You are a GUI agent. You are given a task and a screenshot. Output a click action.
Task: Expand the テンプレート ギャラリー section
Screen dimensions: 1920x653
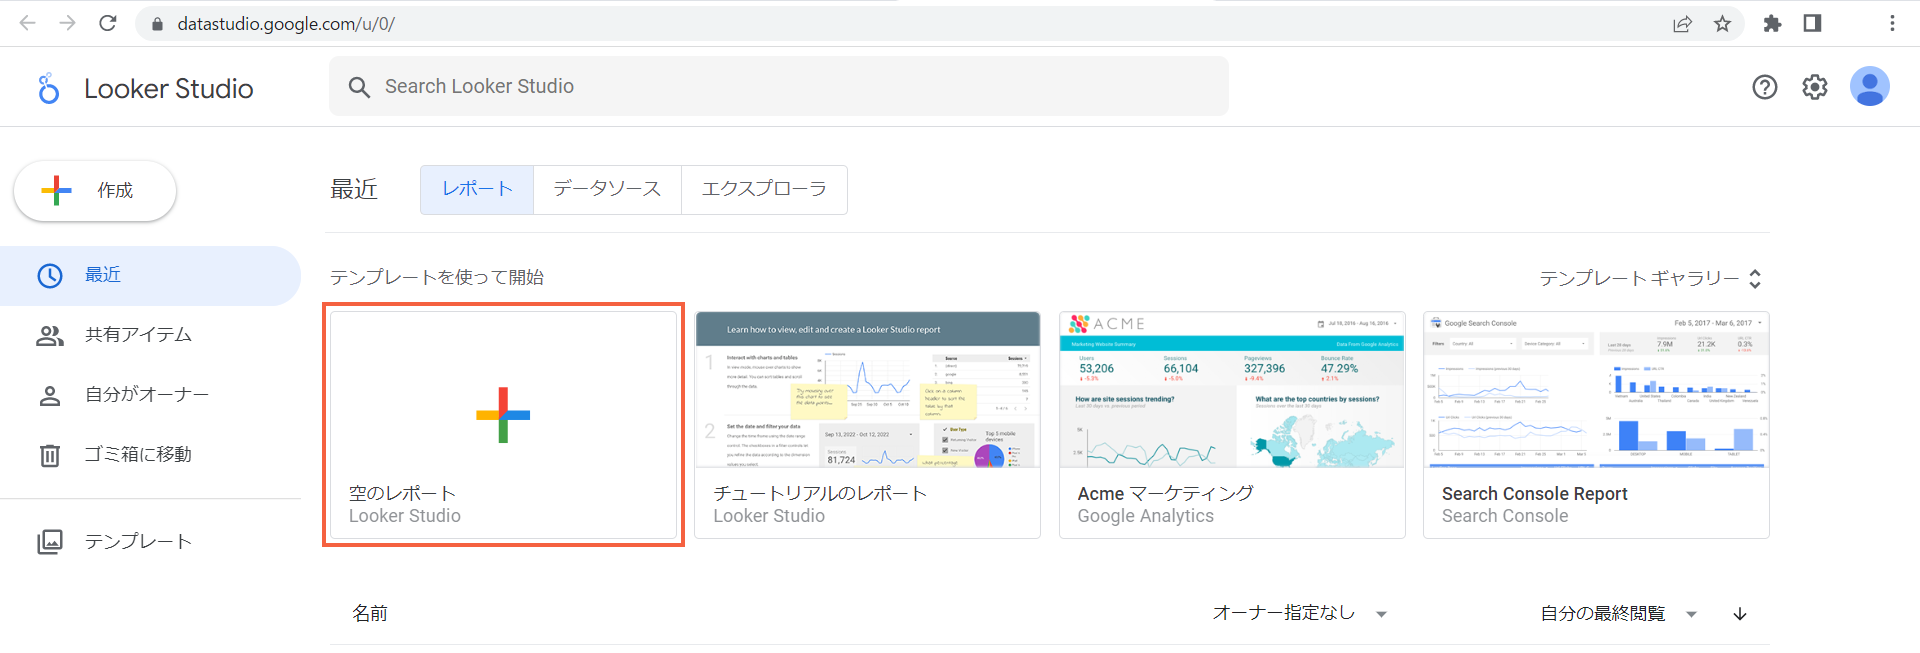pyautogui.click(x=1650, y=278)
